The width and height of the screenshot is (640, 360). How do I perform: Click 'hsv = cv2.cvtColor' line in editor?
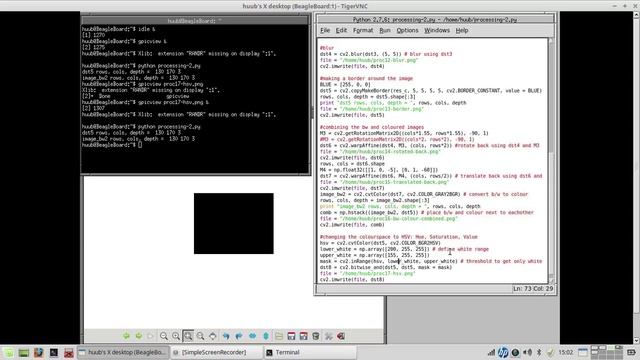pyautogui.click(x=380, y=243)
